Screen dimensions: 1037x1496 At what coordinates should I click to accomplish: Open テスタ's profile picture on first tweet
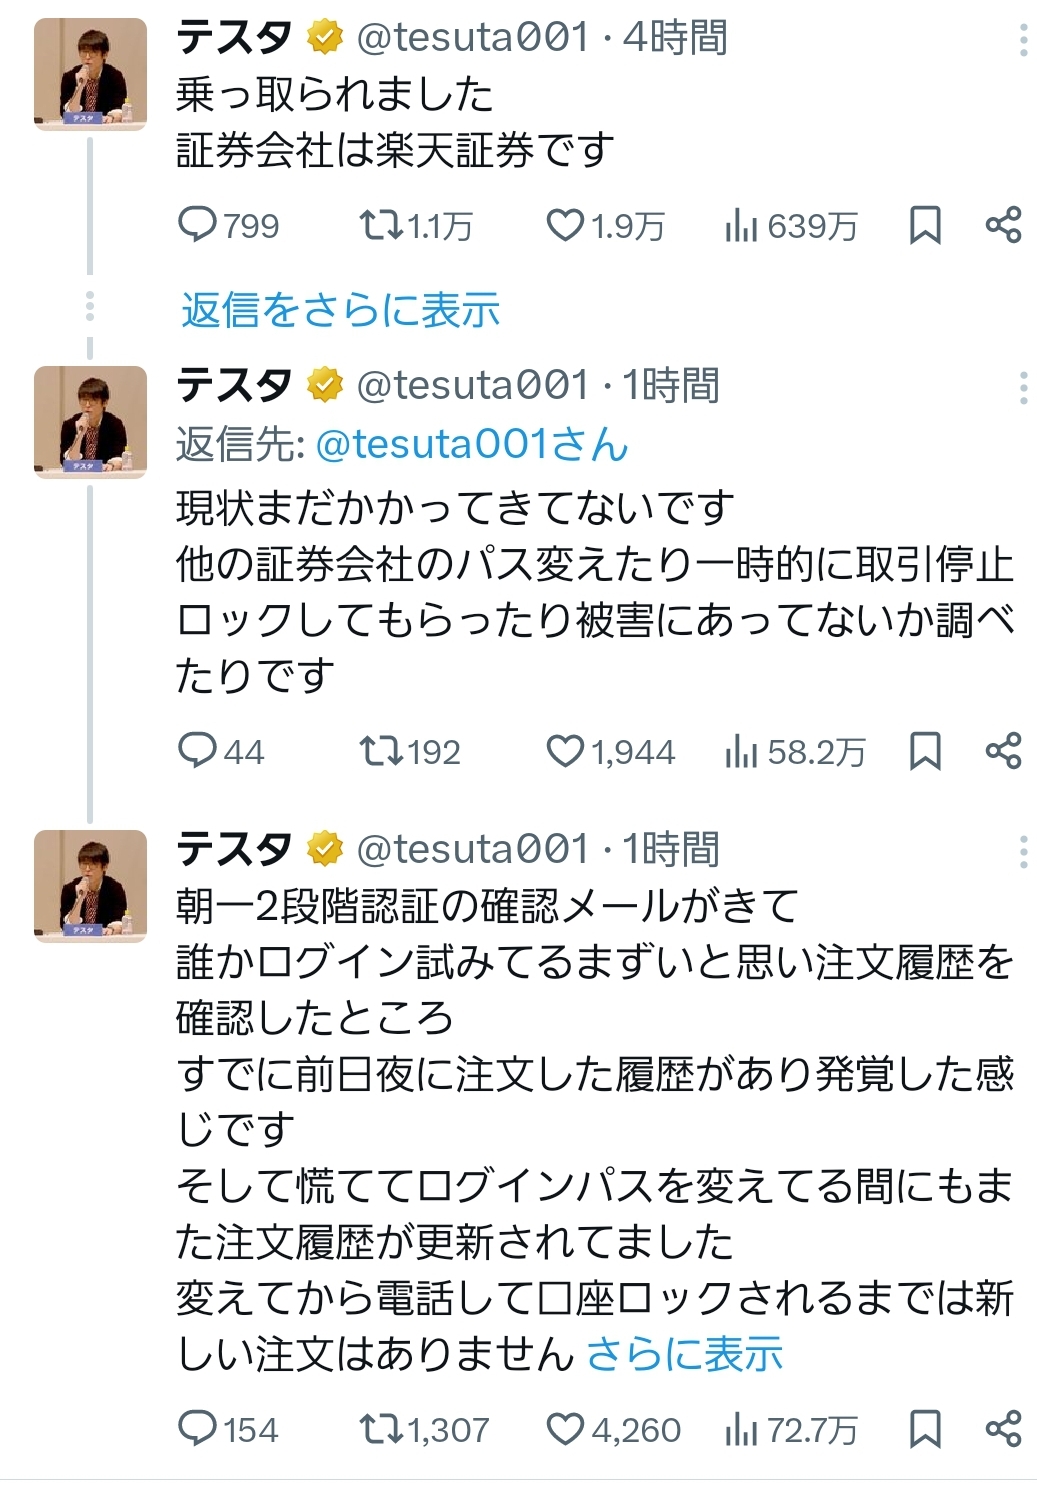point(90,74)
